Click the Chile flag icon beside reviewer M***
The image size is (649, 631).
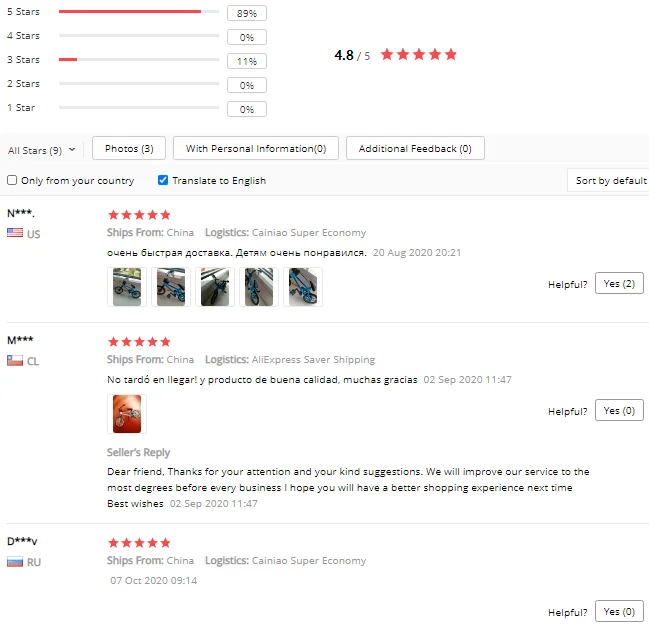(15, 360)
